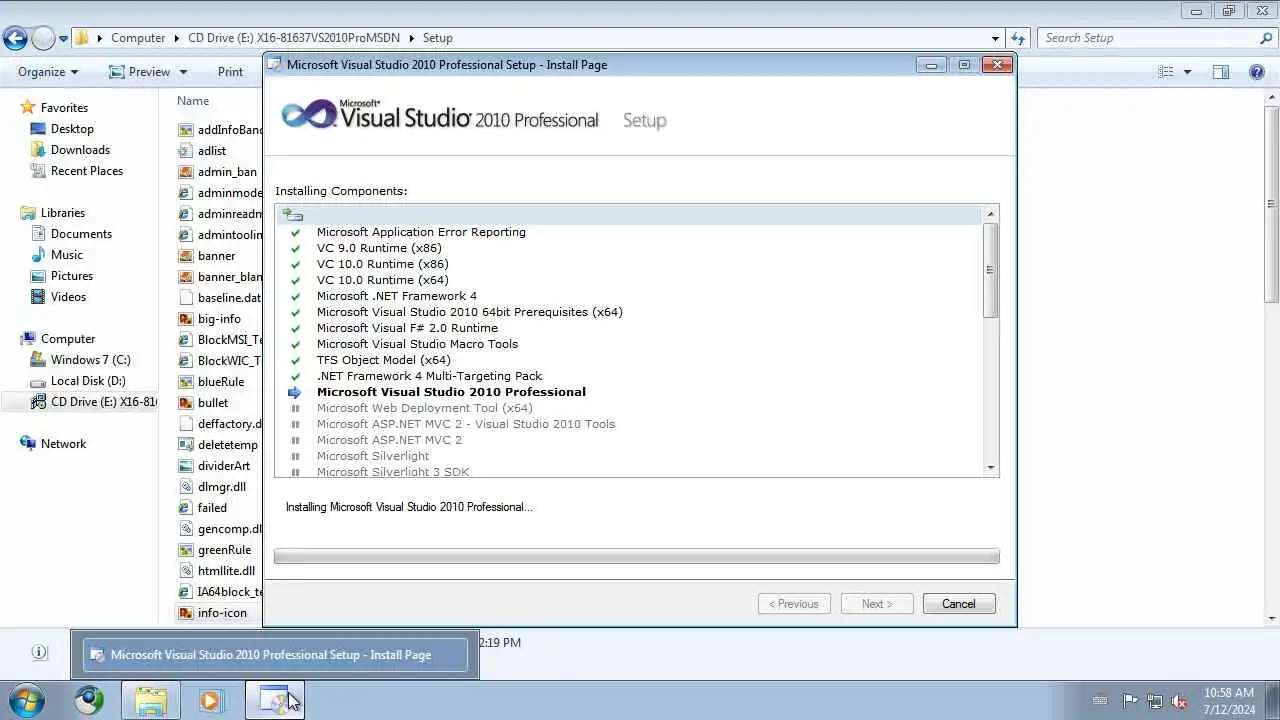Screen dimensions: 1280x720
Task: Click the Explorer Back navigation button
Action: [15, 38]
